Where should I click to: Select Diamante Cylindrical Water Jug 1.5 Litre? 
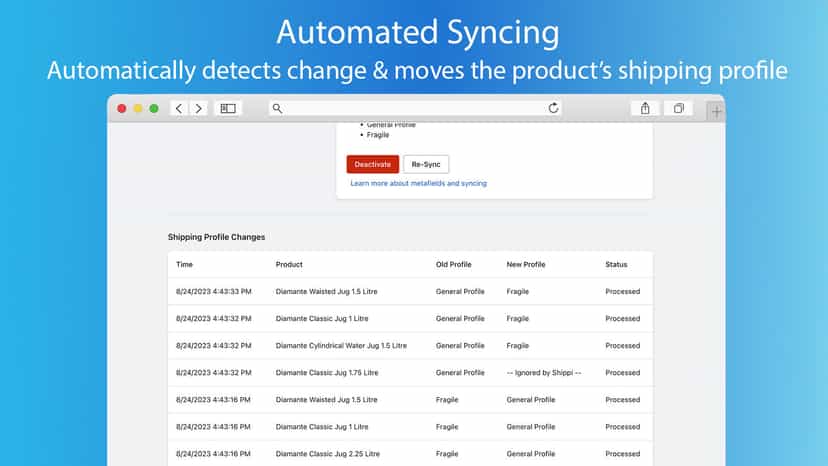(x=341, y=346)
